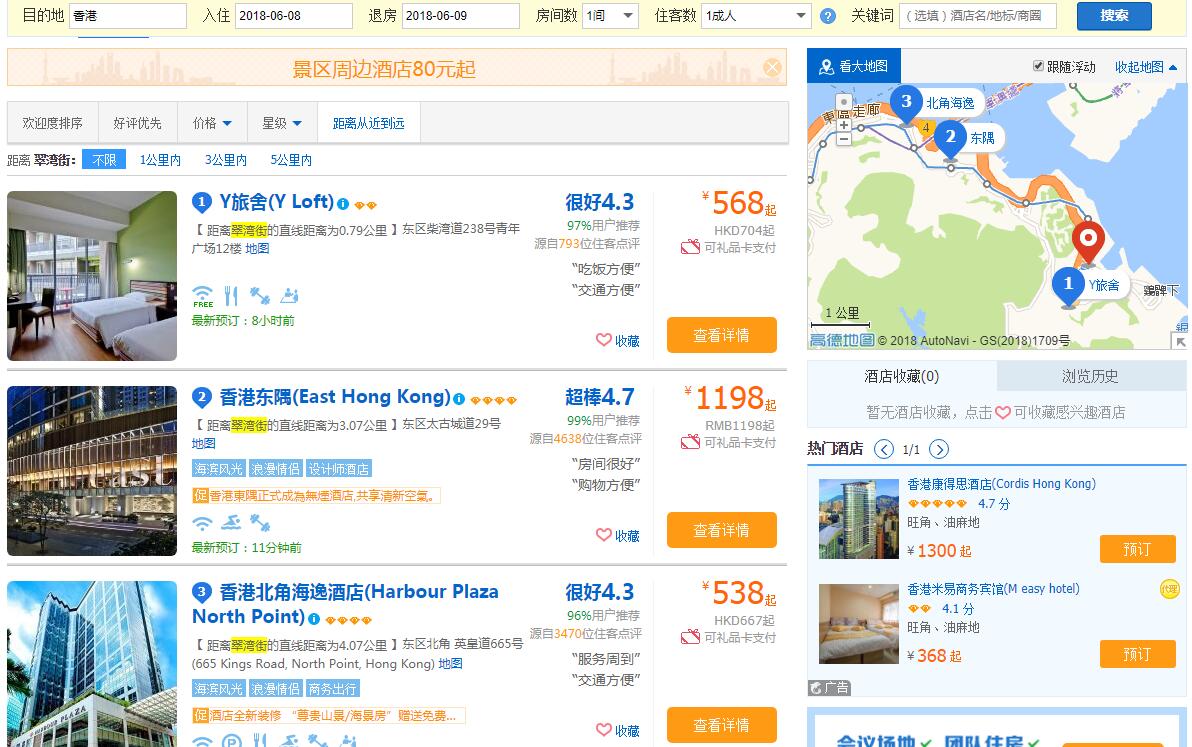Click the help question mark icon beside guest count
Viewport: 1192px width, 747px height.
[829, 16]
